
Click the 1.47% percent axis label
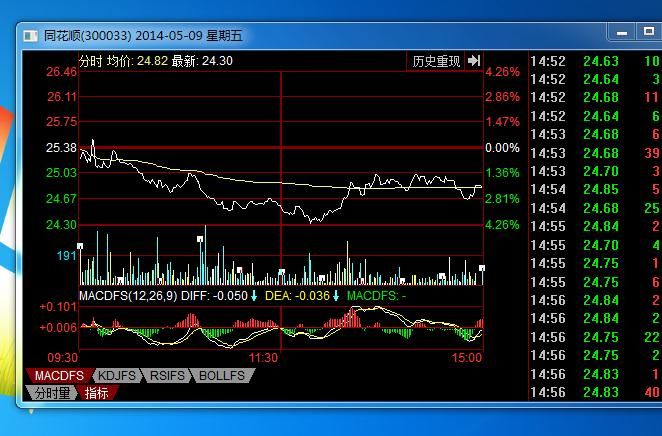[502, 122]
